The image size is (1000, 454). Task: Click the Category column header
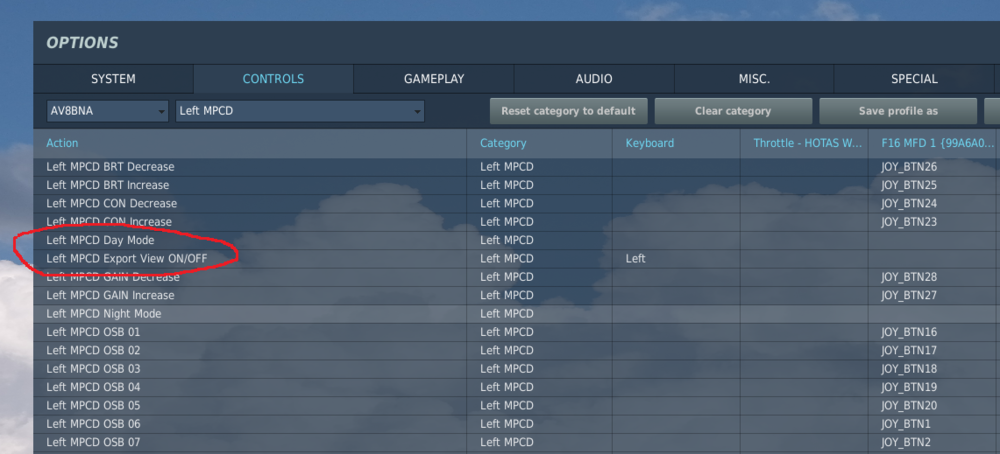540,143
